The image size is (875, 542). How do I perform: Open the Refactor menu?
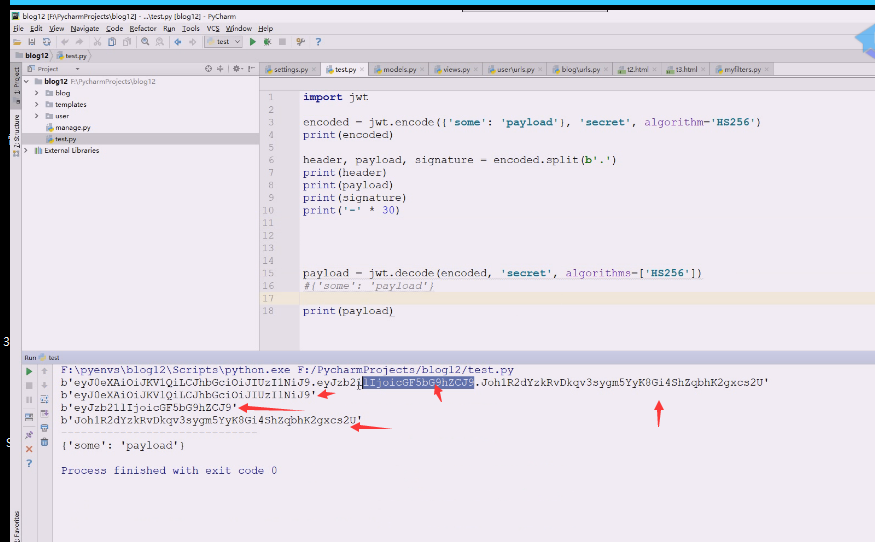(x=143, y=28)
